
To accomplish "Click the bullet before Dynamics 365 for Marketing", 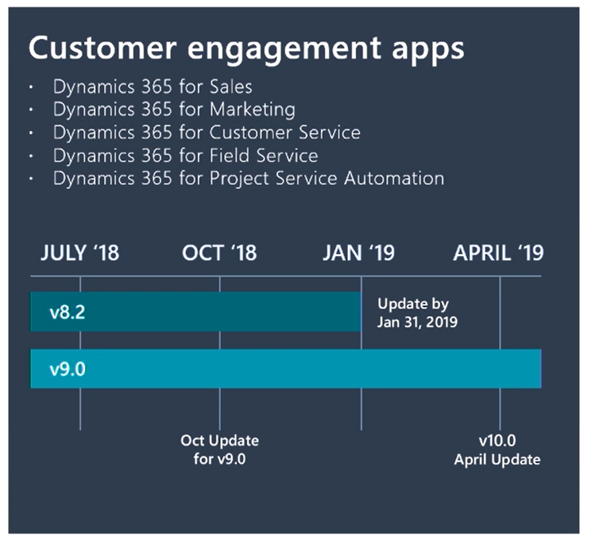I will 31,110.
